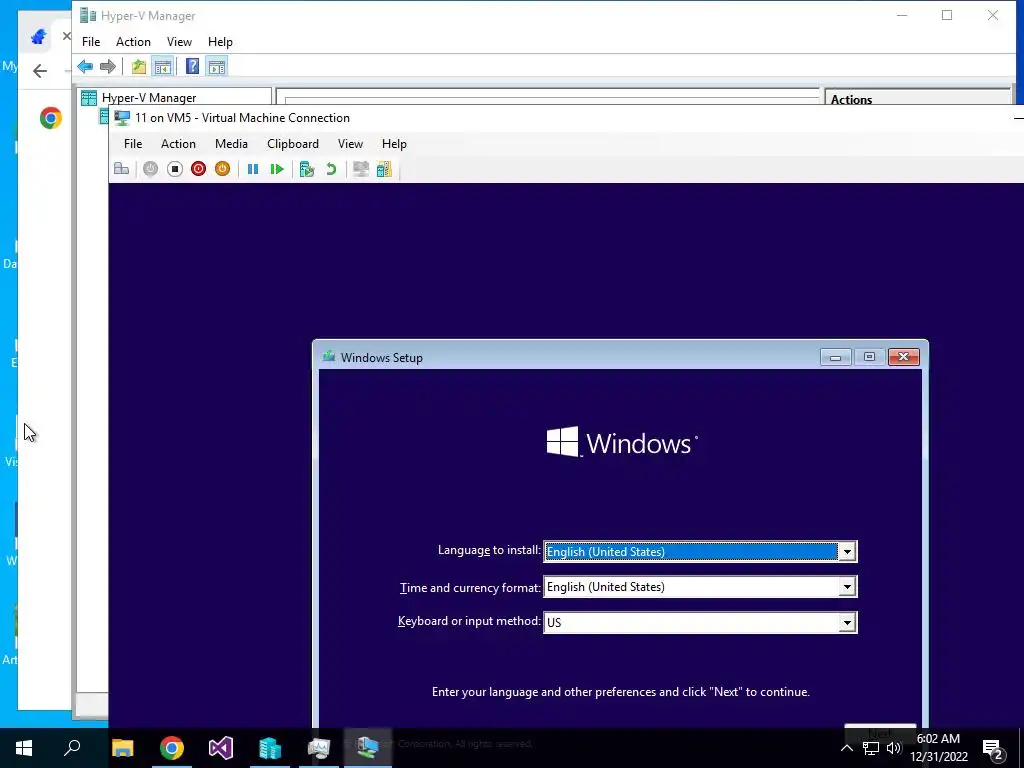Image resolution: width=1024 pixels, height=768 pixels.
Task: Create a checkpoint via toolbar icon
Action: pyautogui.click(x=306, y=169)
